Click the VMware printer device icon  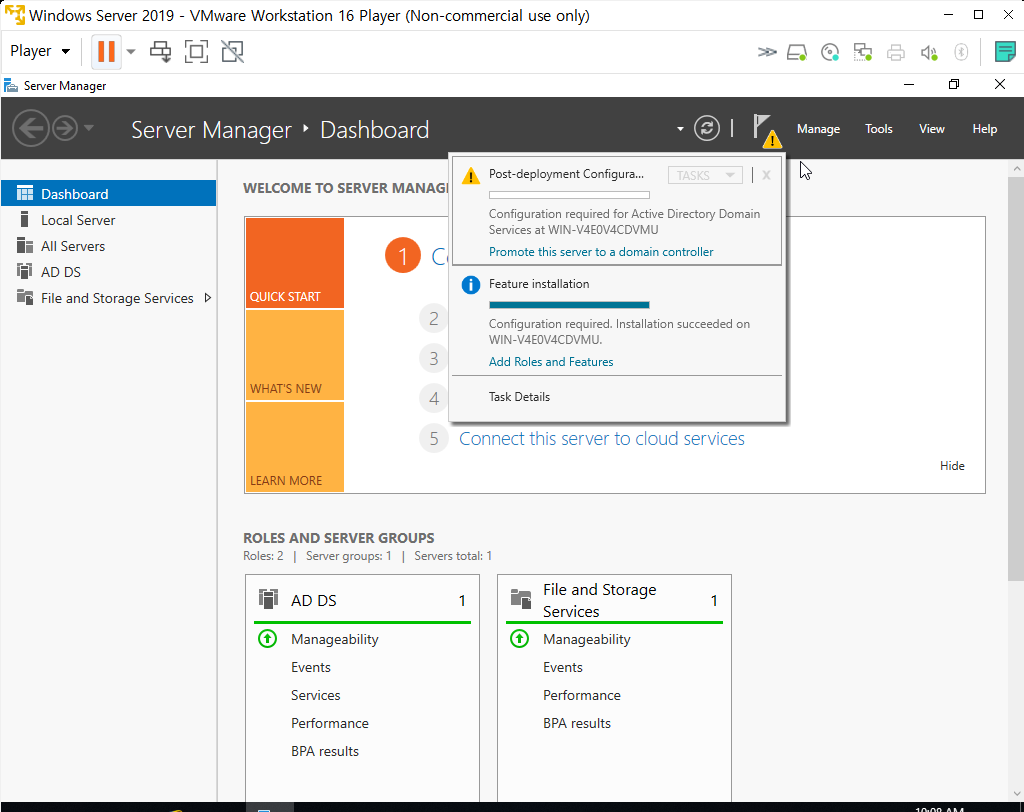pos(895,52)
